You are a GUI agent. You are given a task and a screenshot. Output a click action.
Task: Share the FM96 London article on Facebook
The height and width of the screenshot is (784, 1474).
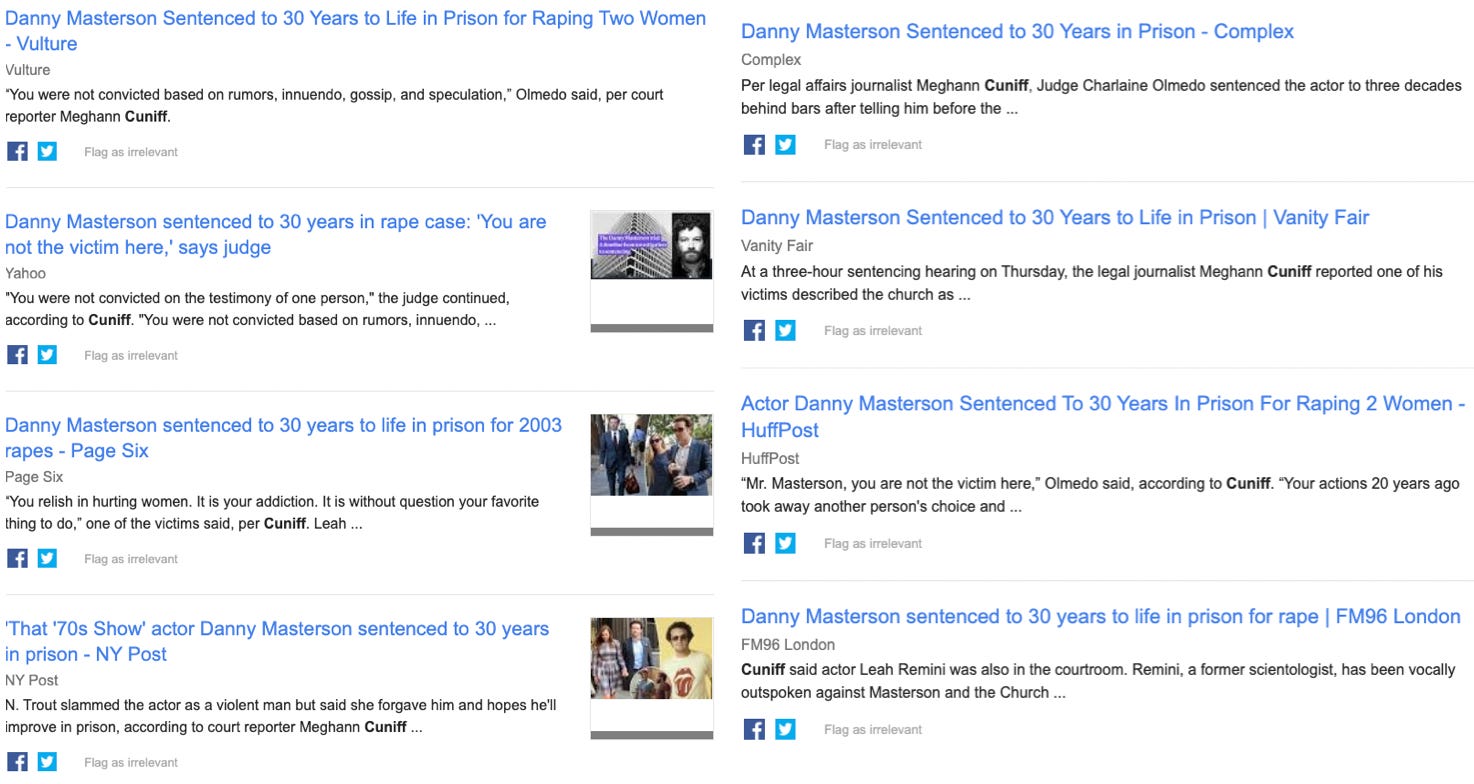click(x=754, y=729)
